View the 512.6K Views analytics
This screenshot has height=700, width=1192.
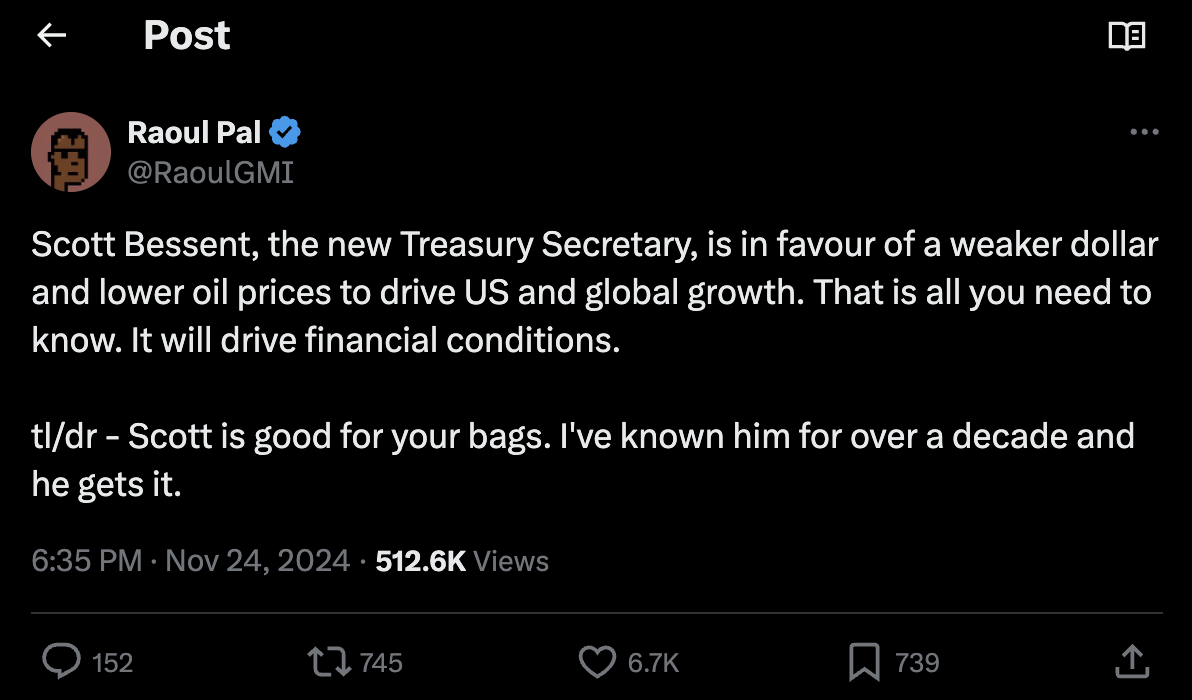pos(462,561)
